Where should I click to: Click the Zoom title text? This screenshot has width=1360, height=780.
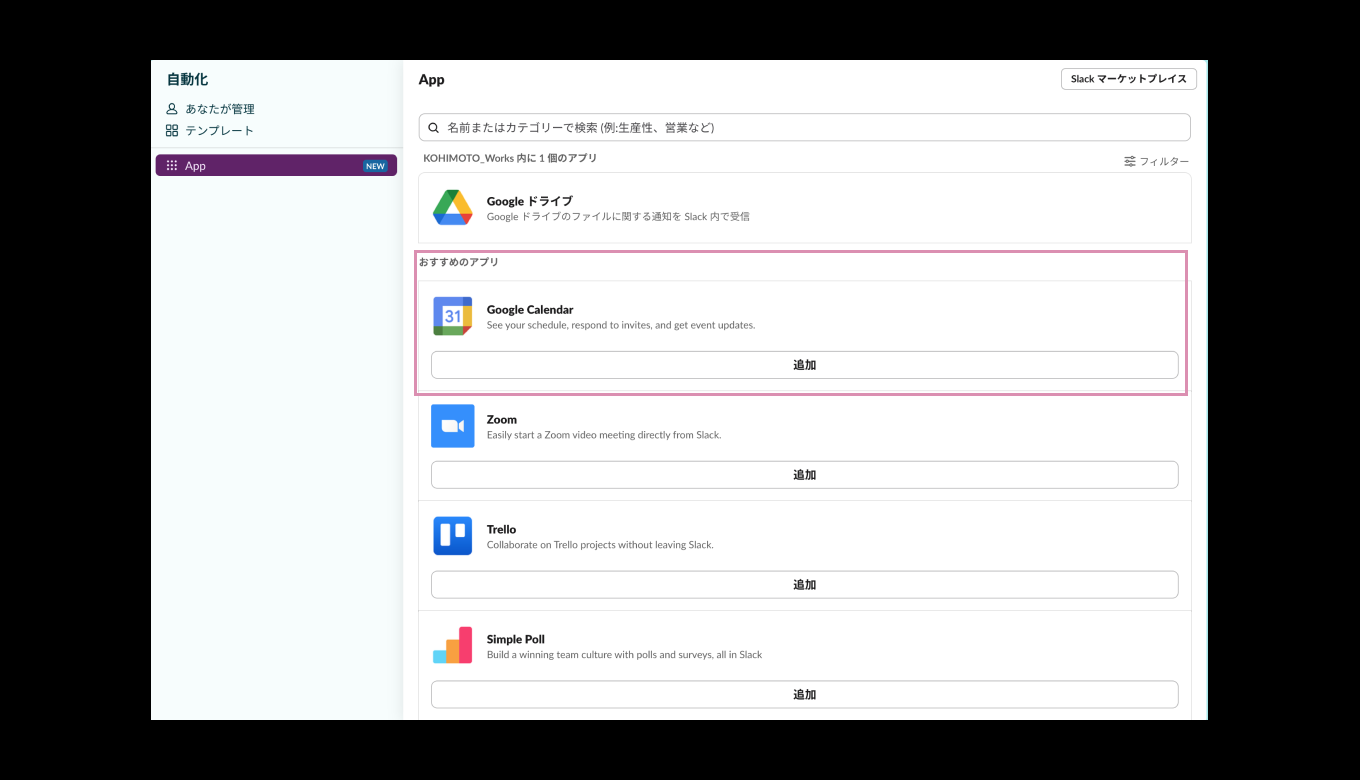tap(502, 420)
